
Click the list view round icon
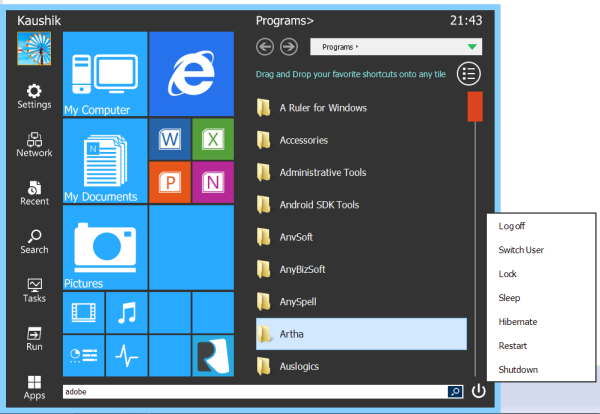tap(469, 74)
